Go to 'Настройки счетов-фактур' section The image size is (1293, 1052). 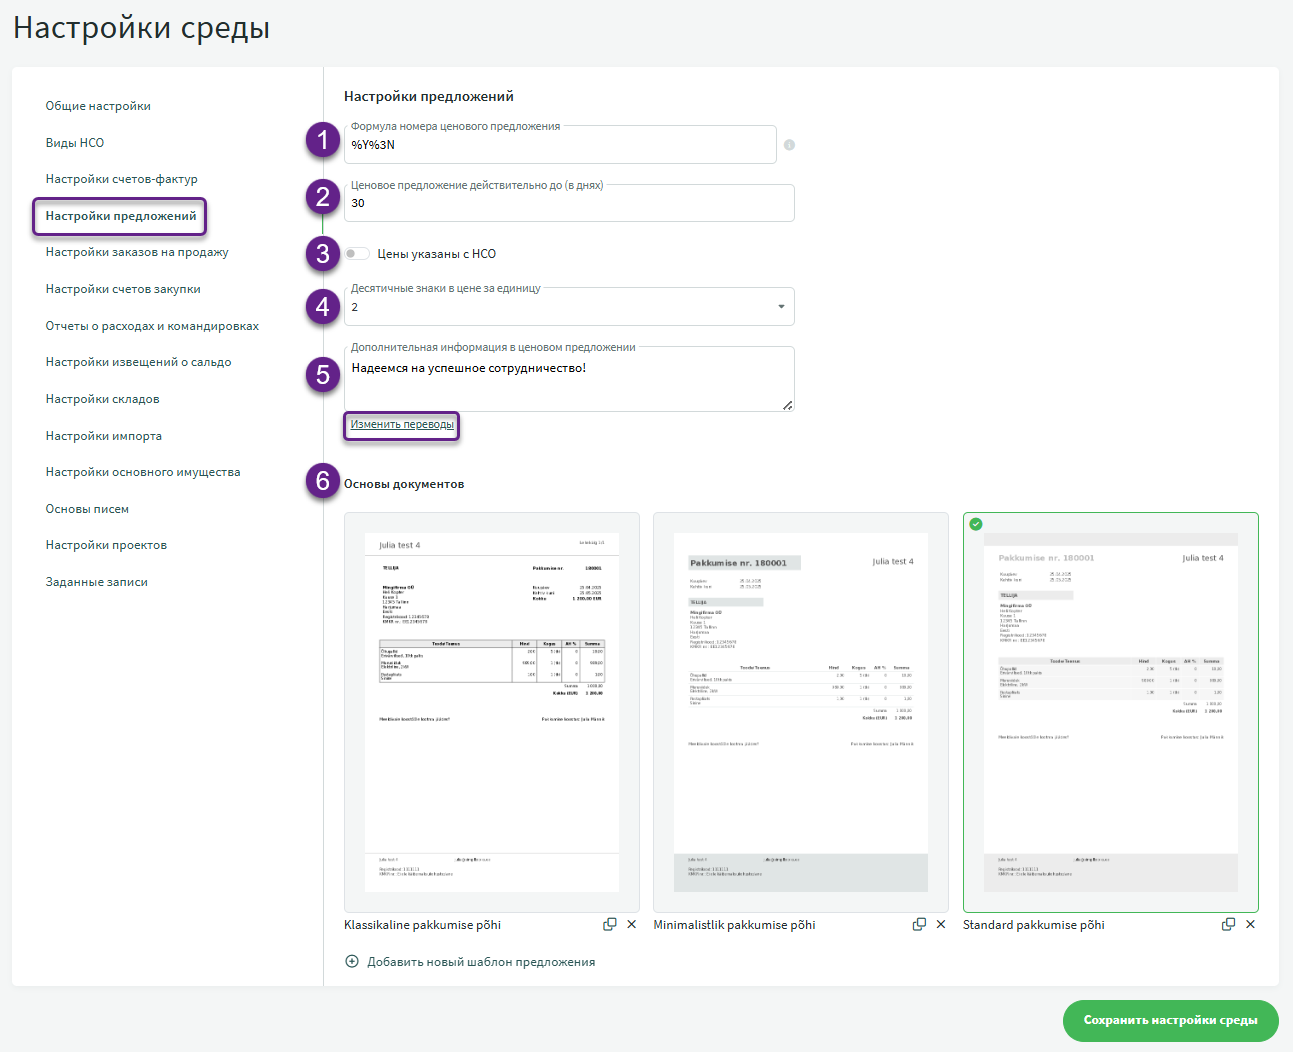(x=121, y=179)
